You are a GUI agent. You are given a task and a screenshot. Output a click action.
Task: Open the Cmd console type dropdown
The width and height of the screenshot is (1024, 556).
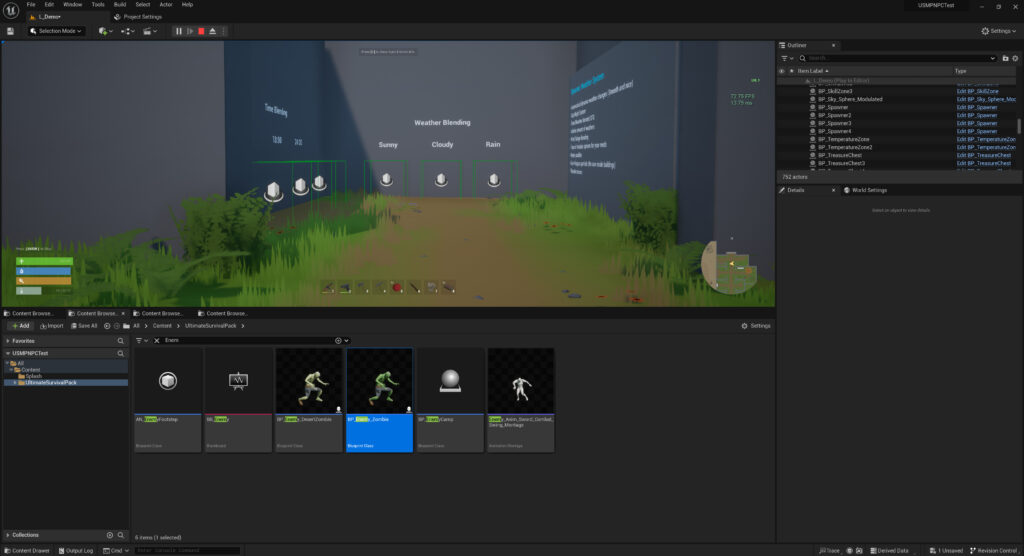click(116, 551)
